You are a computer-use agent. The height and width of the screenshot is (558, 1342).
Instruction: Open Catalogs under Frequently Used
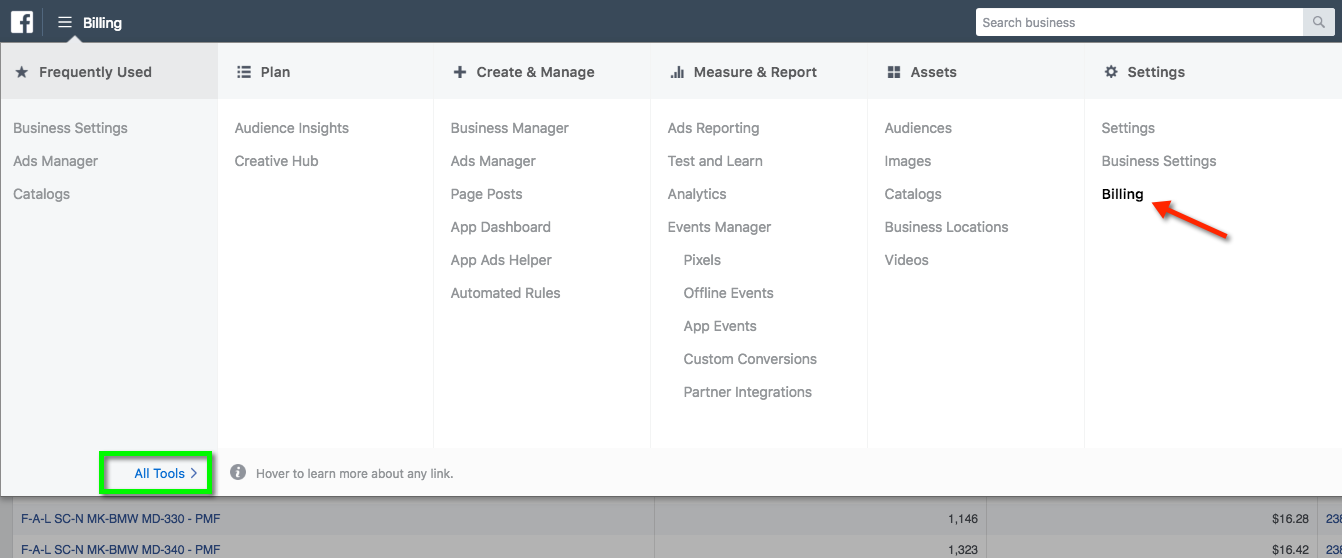41,194
